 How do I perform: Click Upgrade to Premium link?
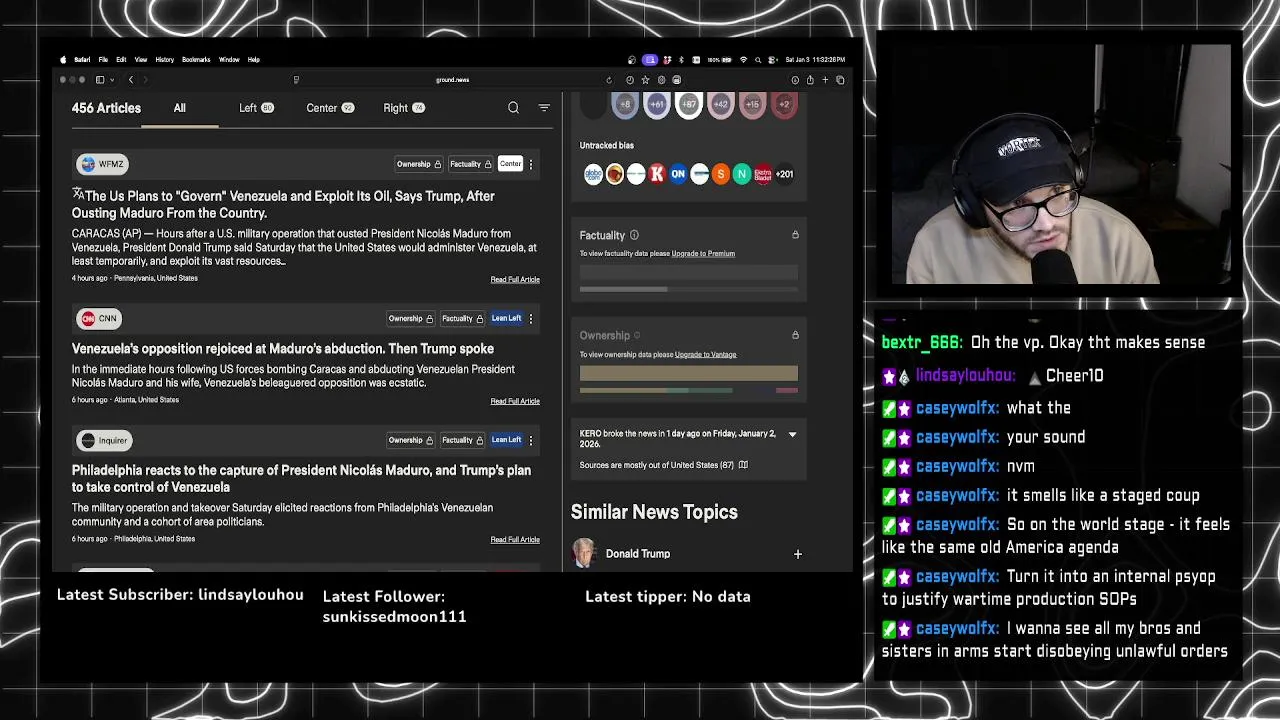pyautogui.click(x=703, y=254)
